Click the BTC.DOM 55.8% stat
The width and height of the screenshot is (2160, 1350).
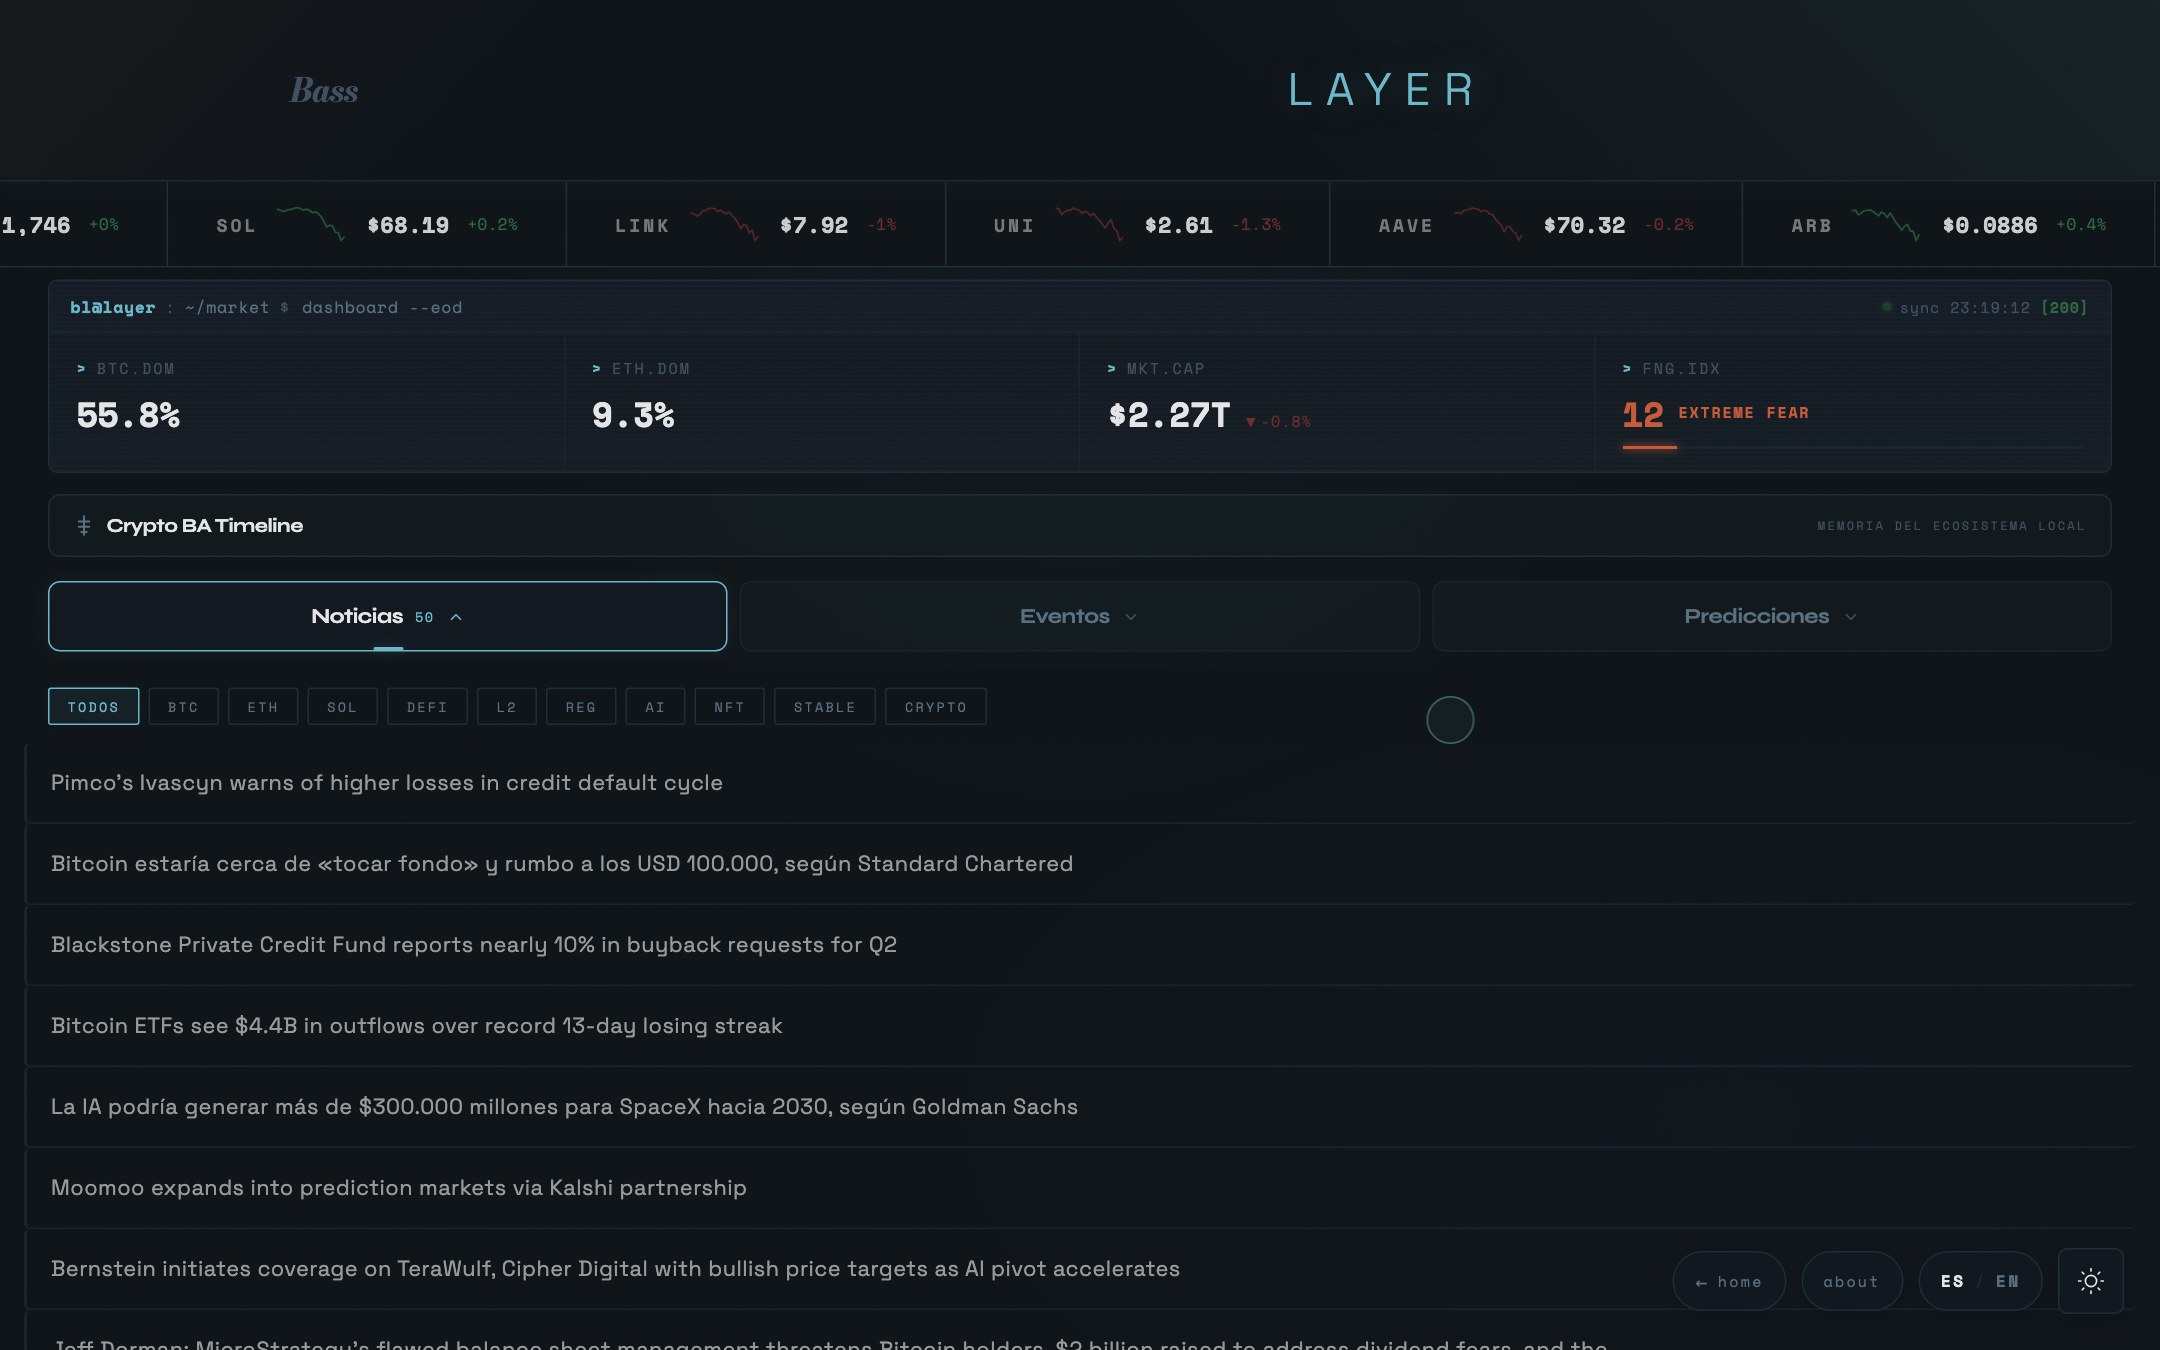128,415
